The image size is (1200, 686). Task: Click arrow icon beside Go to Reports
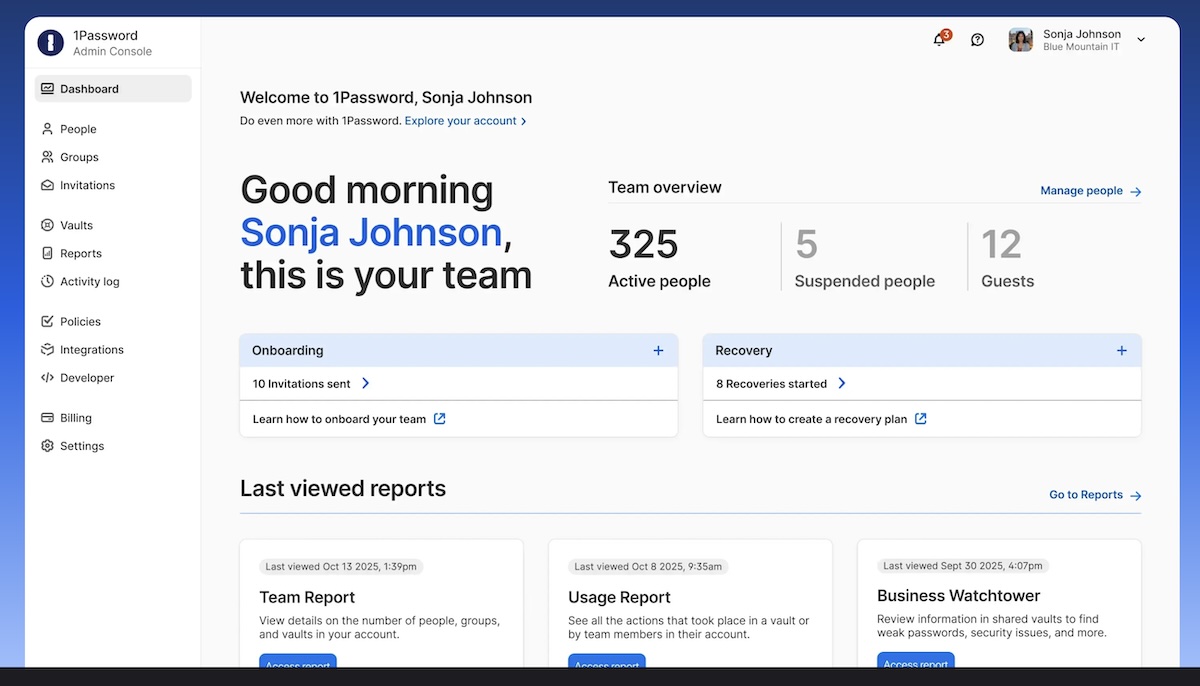tap(1135, 495)
